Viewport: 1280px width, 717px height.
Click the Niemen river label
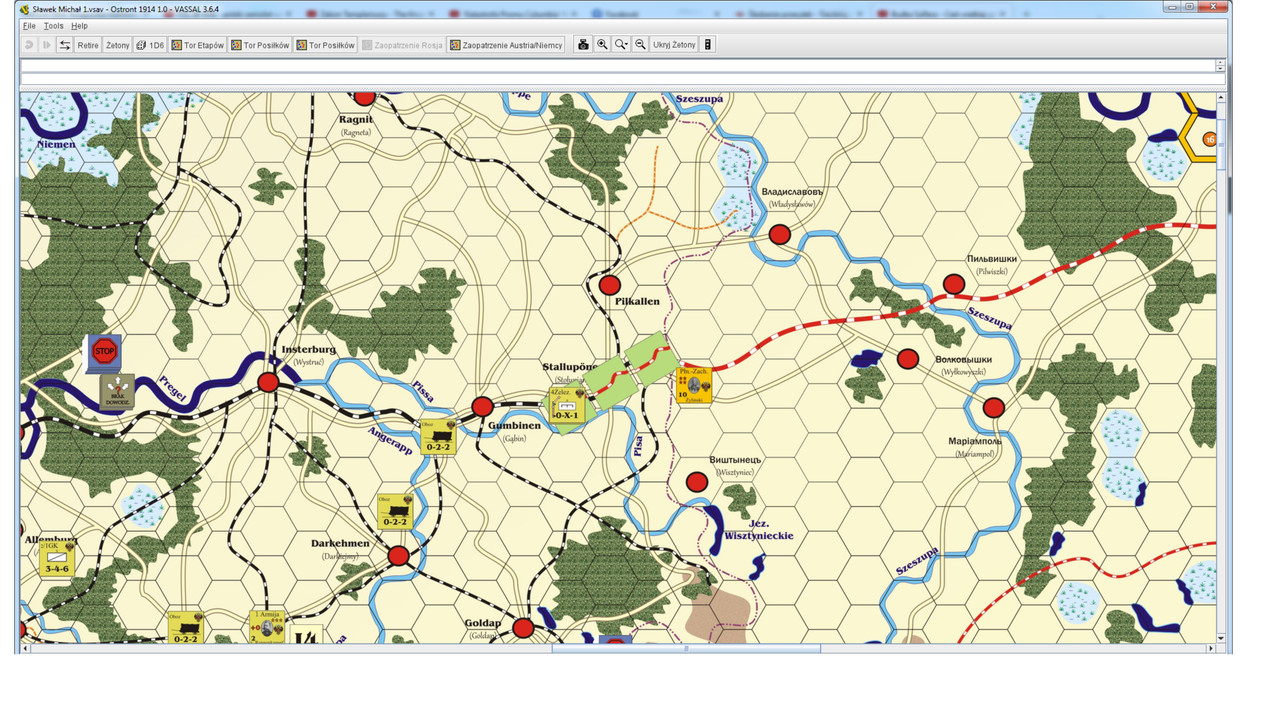pyautogui.click(x=56, y=144)
